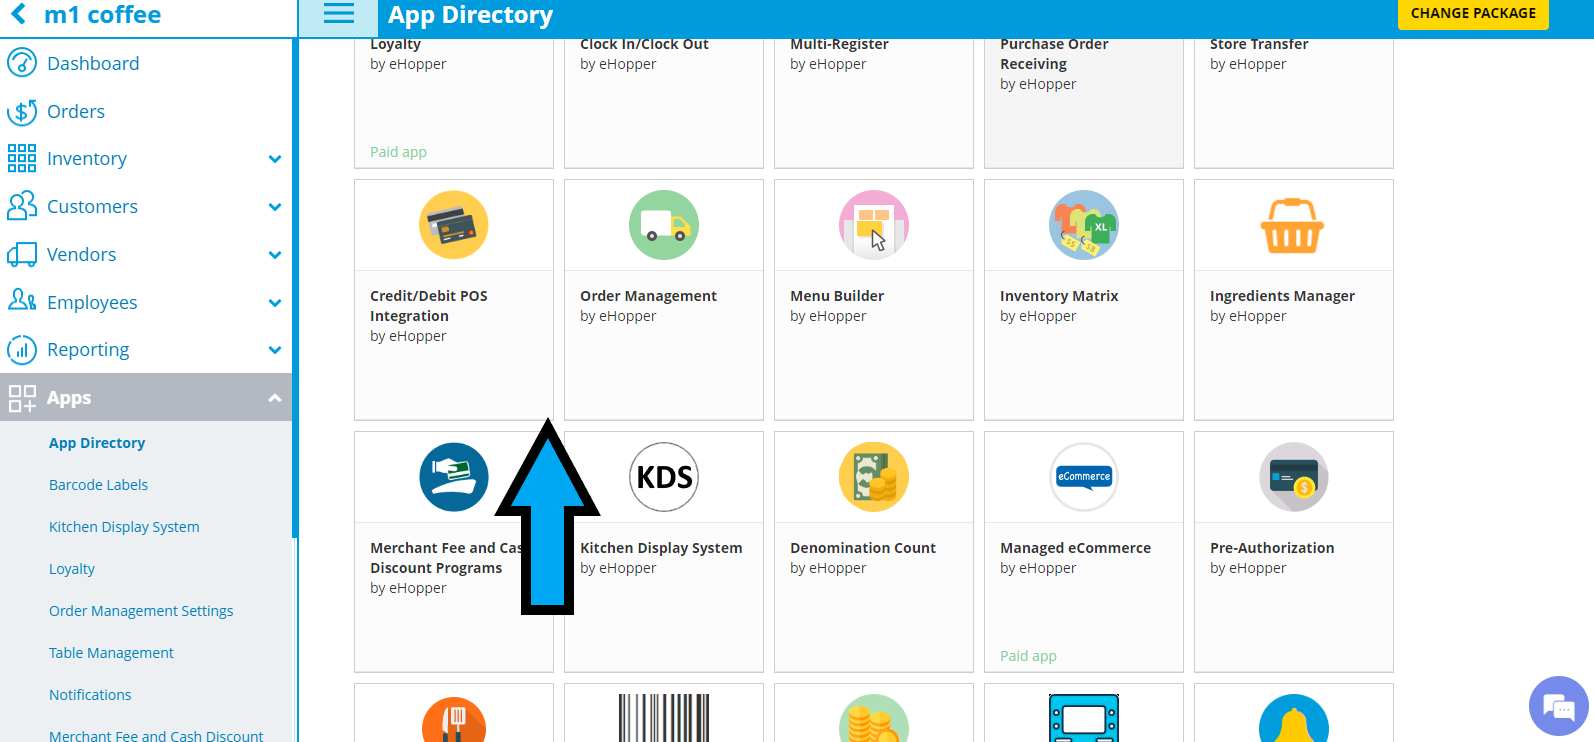
Task: Open the live chat bubble icon
Action: coord(1559,706)
